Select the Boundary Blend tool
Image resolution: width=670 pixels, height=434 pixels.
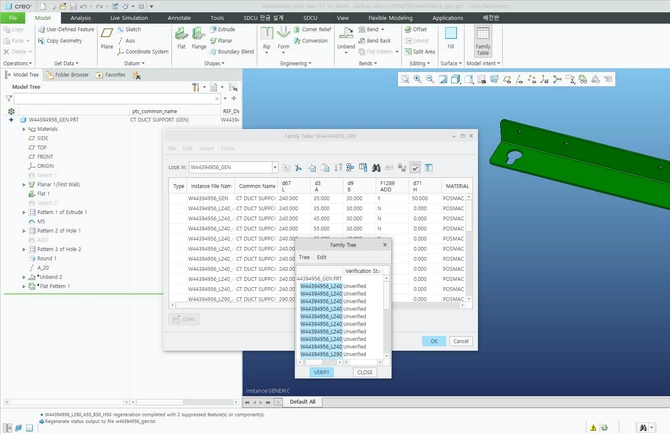232,52
